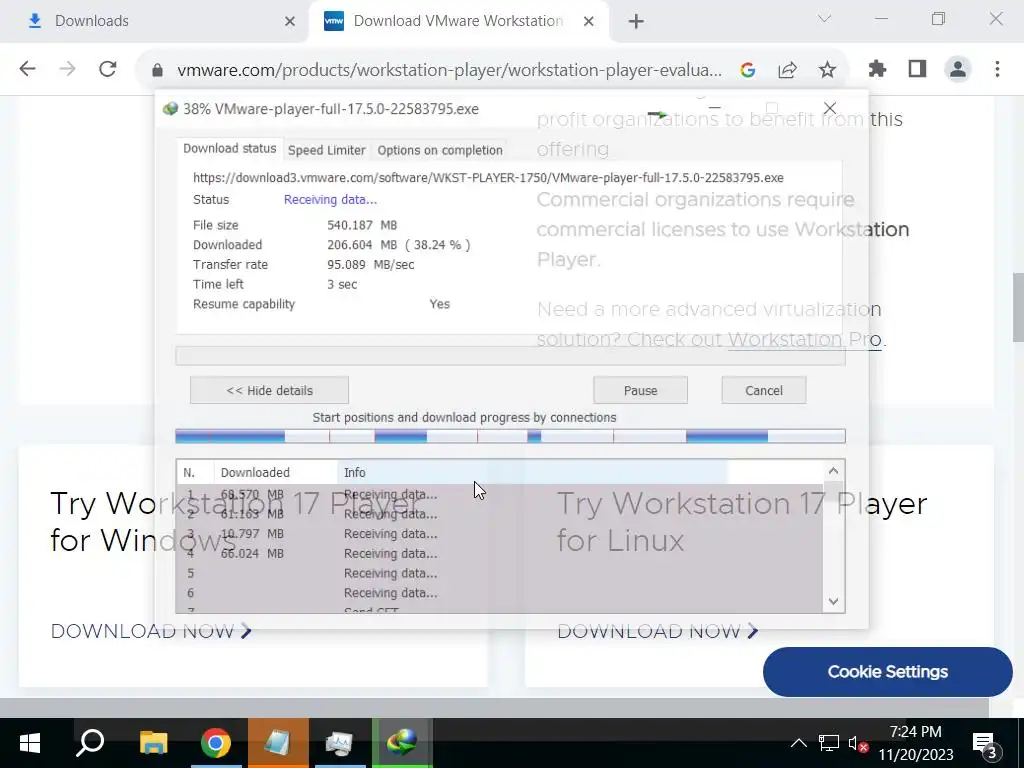Close the Downloads browser tab
The height and width of the screenshot is (768, 1024).
[x=290, y=22]
